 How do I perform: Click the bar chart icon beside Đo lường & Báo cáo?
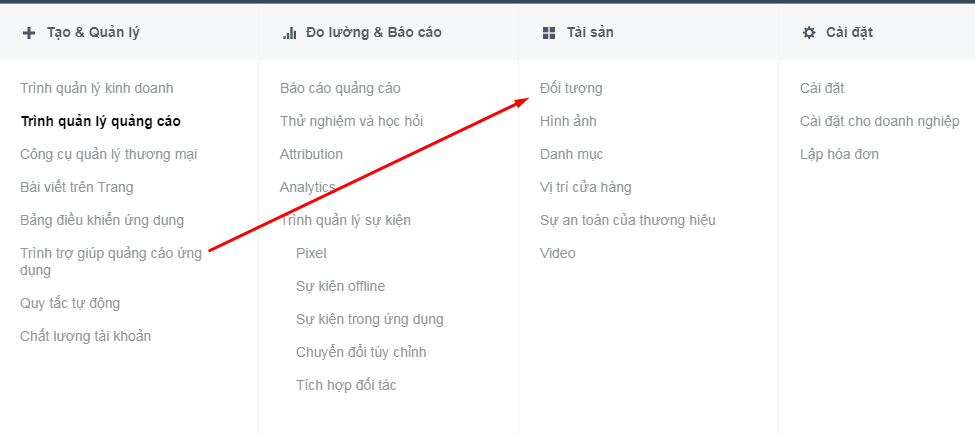[289, 33]
